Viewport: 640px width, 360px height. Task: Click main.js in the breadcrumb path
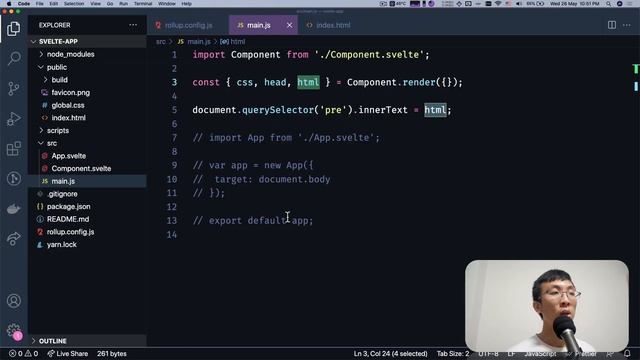pos(199,41)
